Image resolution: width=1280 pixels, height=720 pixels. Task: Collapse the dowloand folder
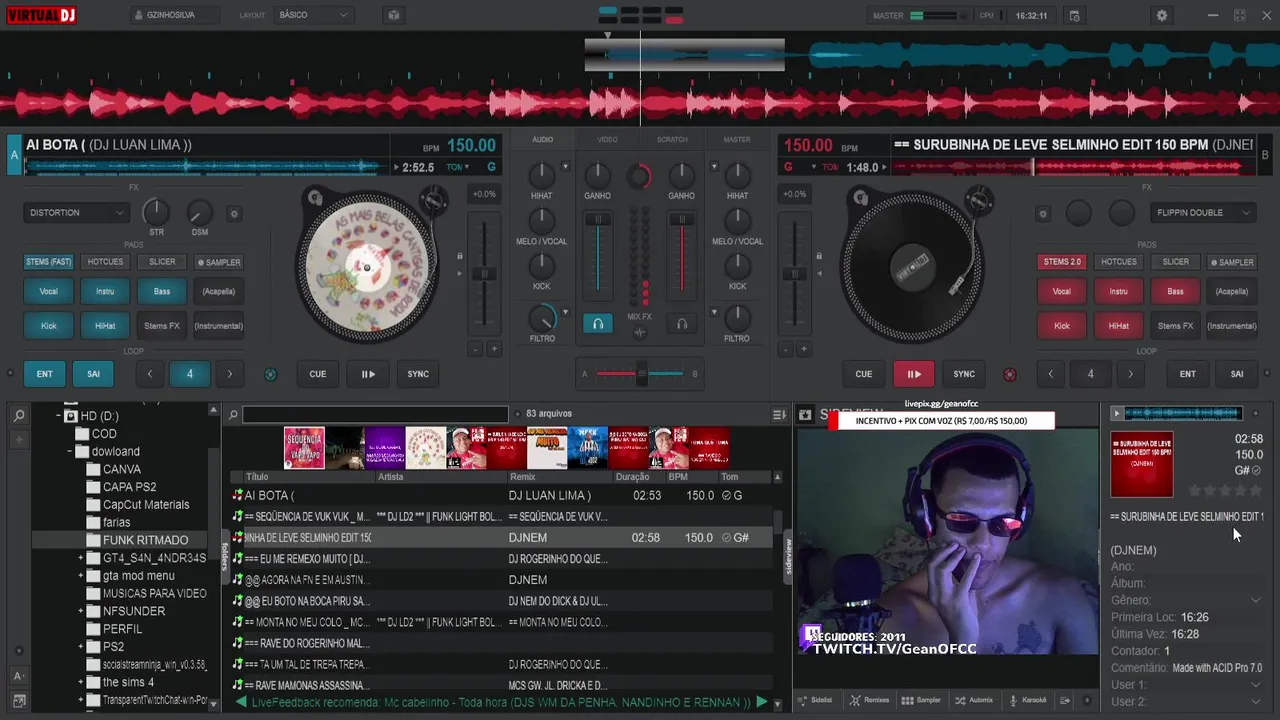(x=70, y=451)
